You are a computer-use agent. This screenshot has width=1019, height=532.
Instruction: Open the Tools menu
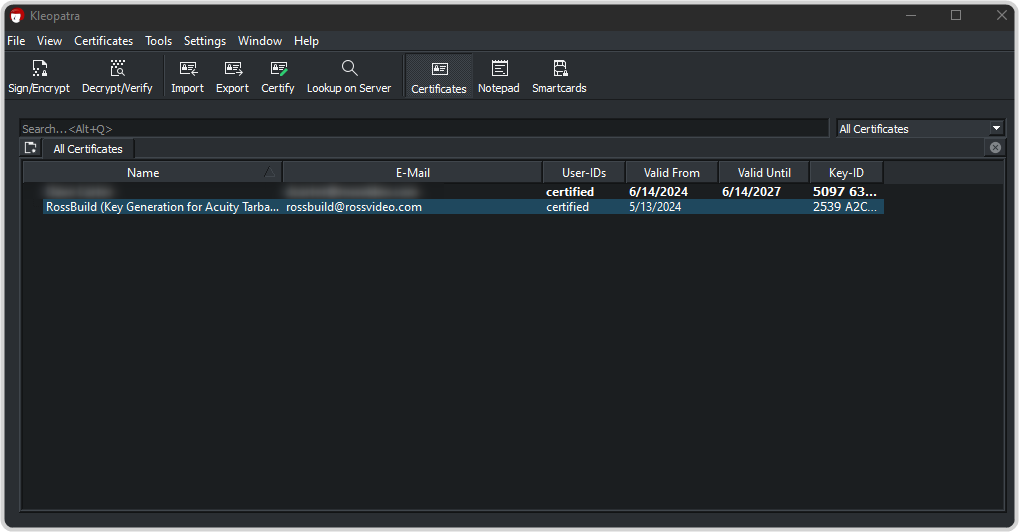(158, 41)
